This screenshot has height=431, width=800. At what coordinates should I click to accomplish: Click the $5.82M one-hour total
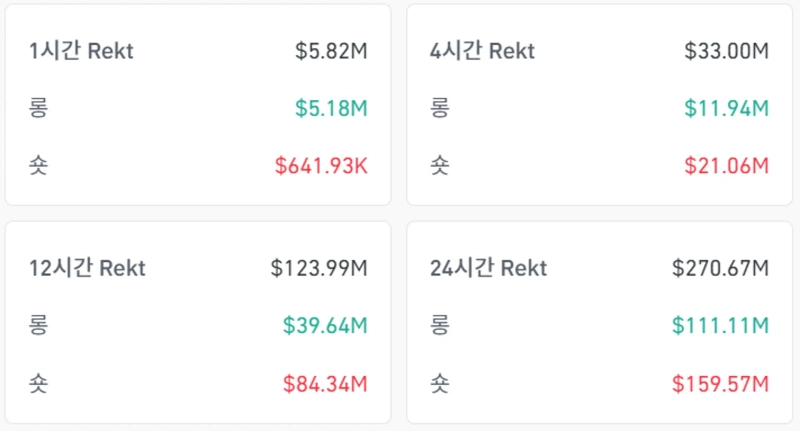coord(331,51)
